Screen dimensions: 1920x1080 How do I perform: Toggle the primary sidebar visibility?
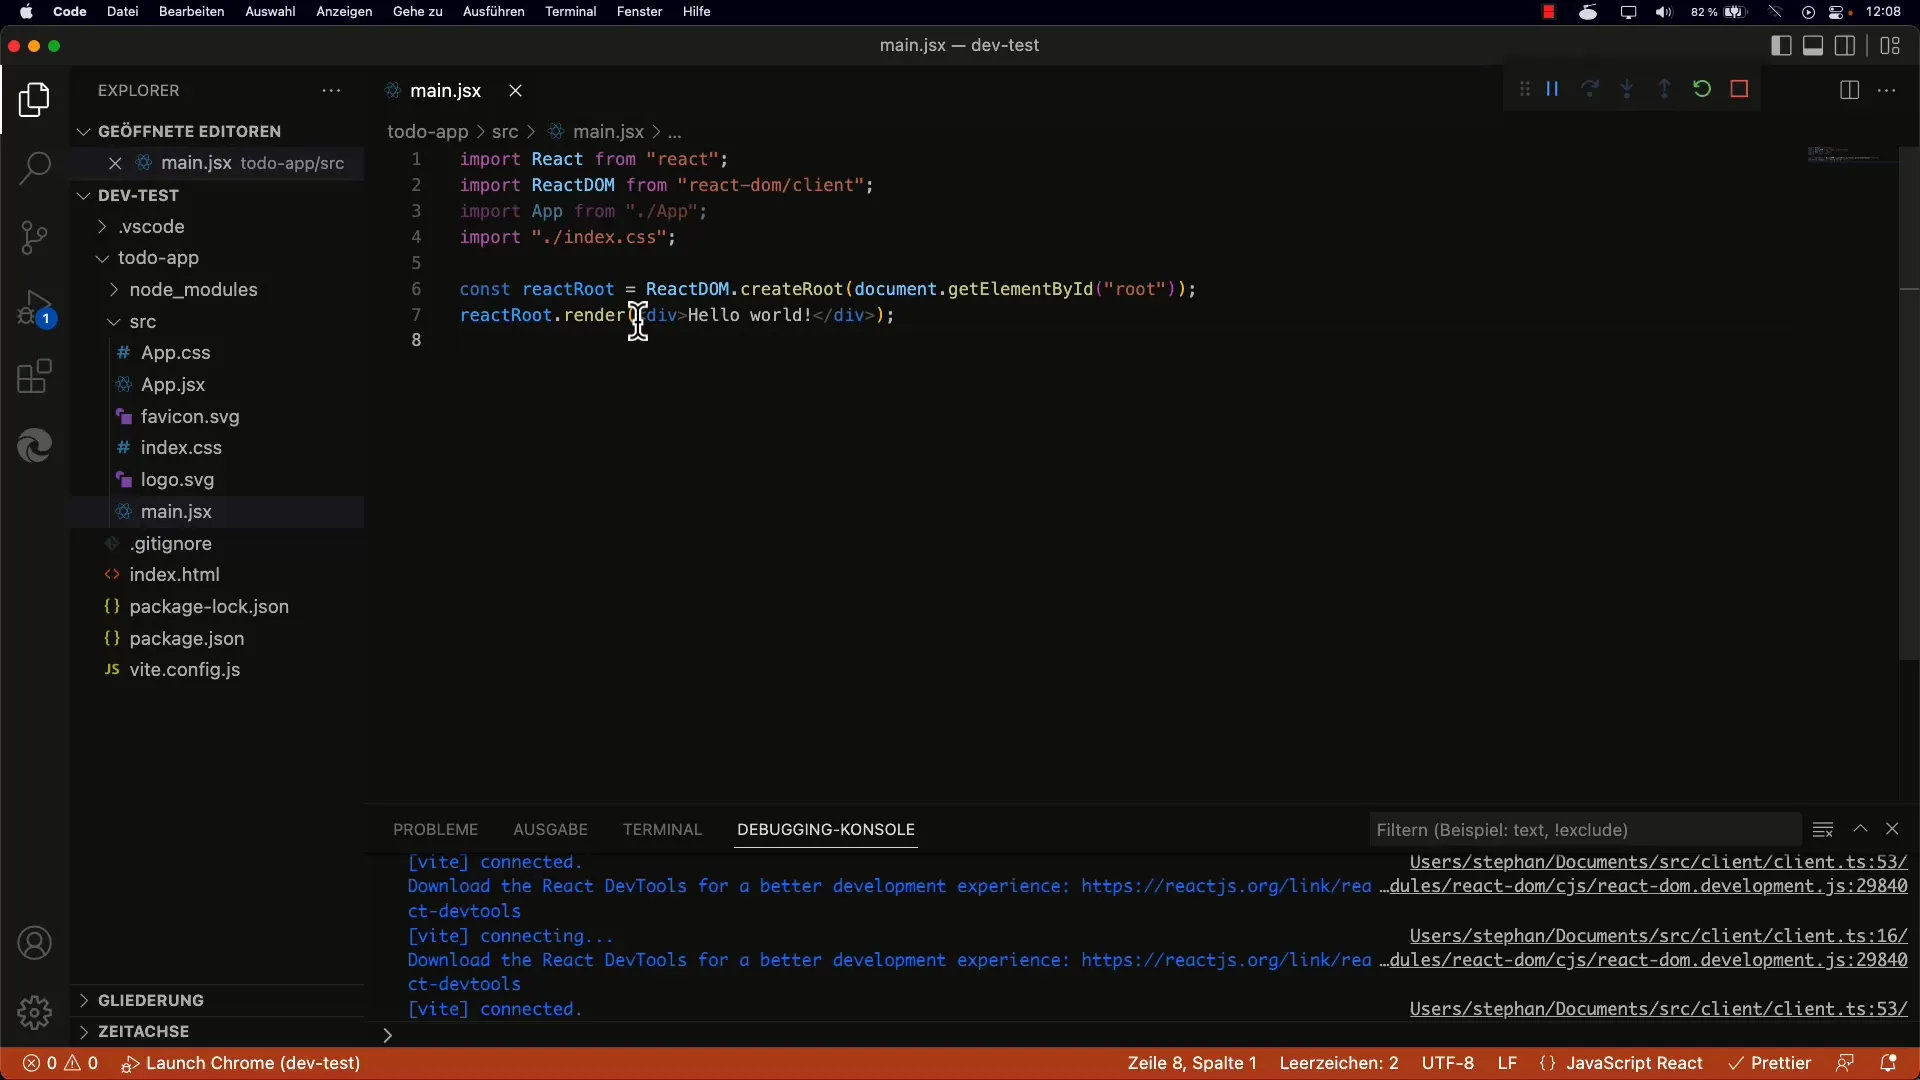coord(1781,45)
